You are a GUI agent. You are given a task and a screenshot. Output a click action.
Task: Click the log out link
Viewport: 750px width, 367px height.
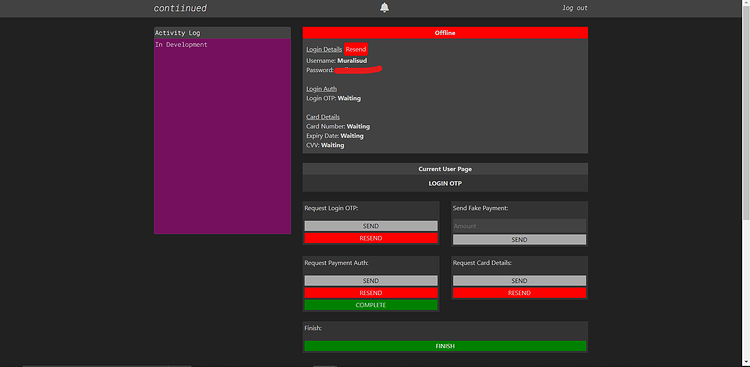575,8
